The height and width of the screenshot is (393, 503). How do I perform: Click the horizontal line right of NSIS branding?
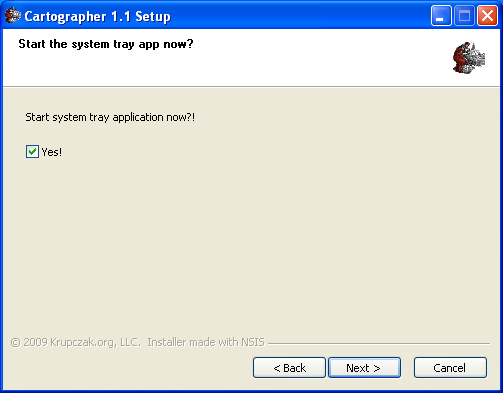379,343
